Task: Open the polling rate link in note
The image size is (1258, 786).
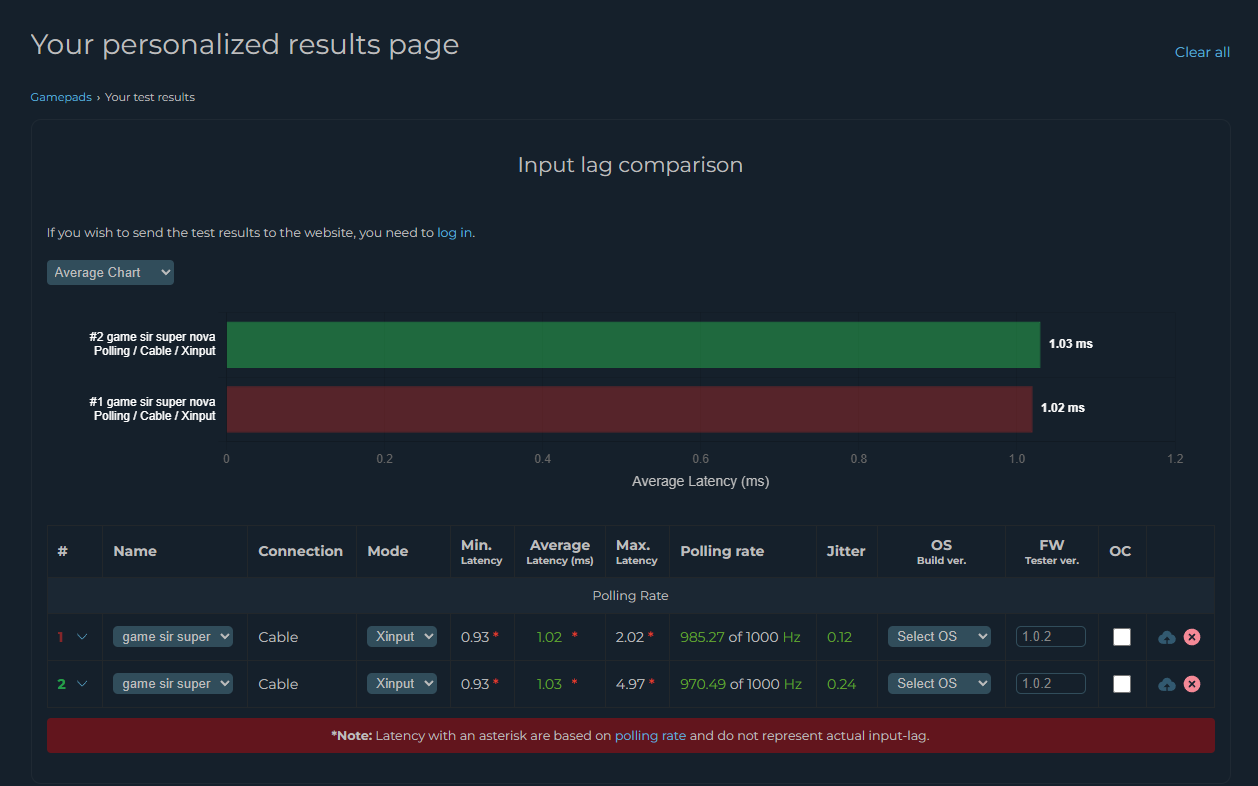Action: click(650, 735)
